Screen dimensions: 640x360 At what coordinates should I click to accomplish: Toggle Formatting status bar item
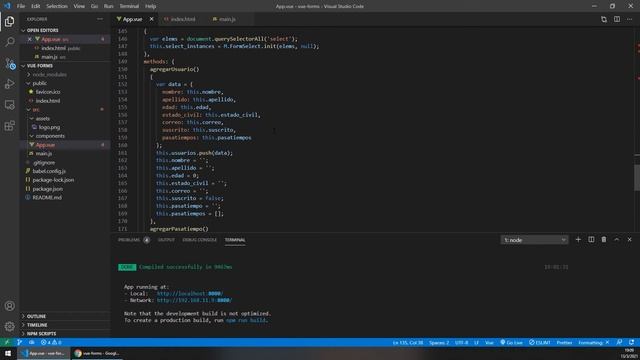(593, 342)
